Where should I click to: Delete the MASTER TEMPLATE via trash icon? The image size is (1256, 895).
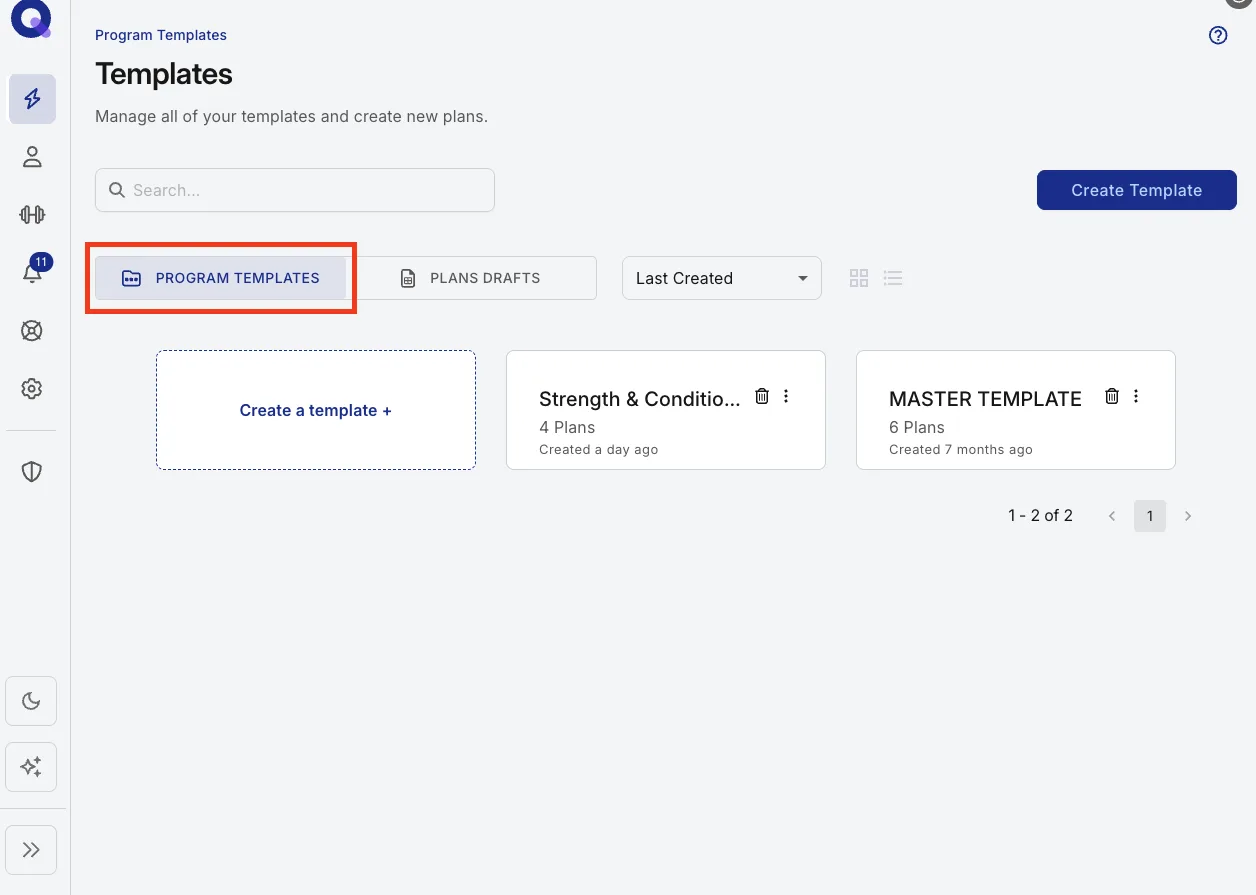[1112, 396]
